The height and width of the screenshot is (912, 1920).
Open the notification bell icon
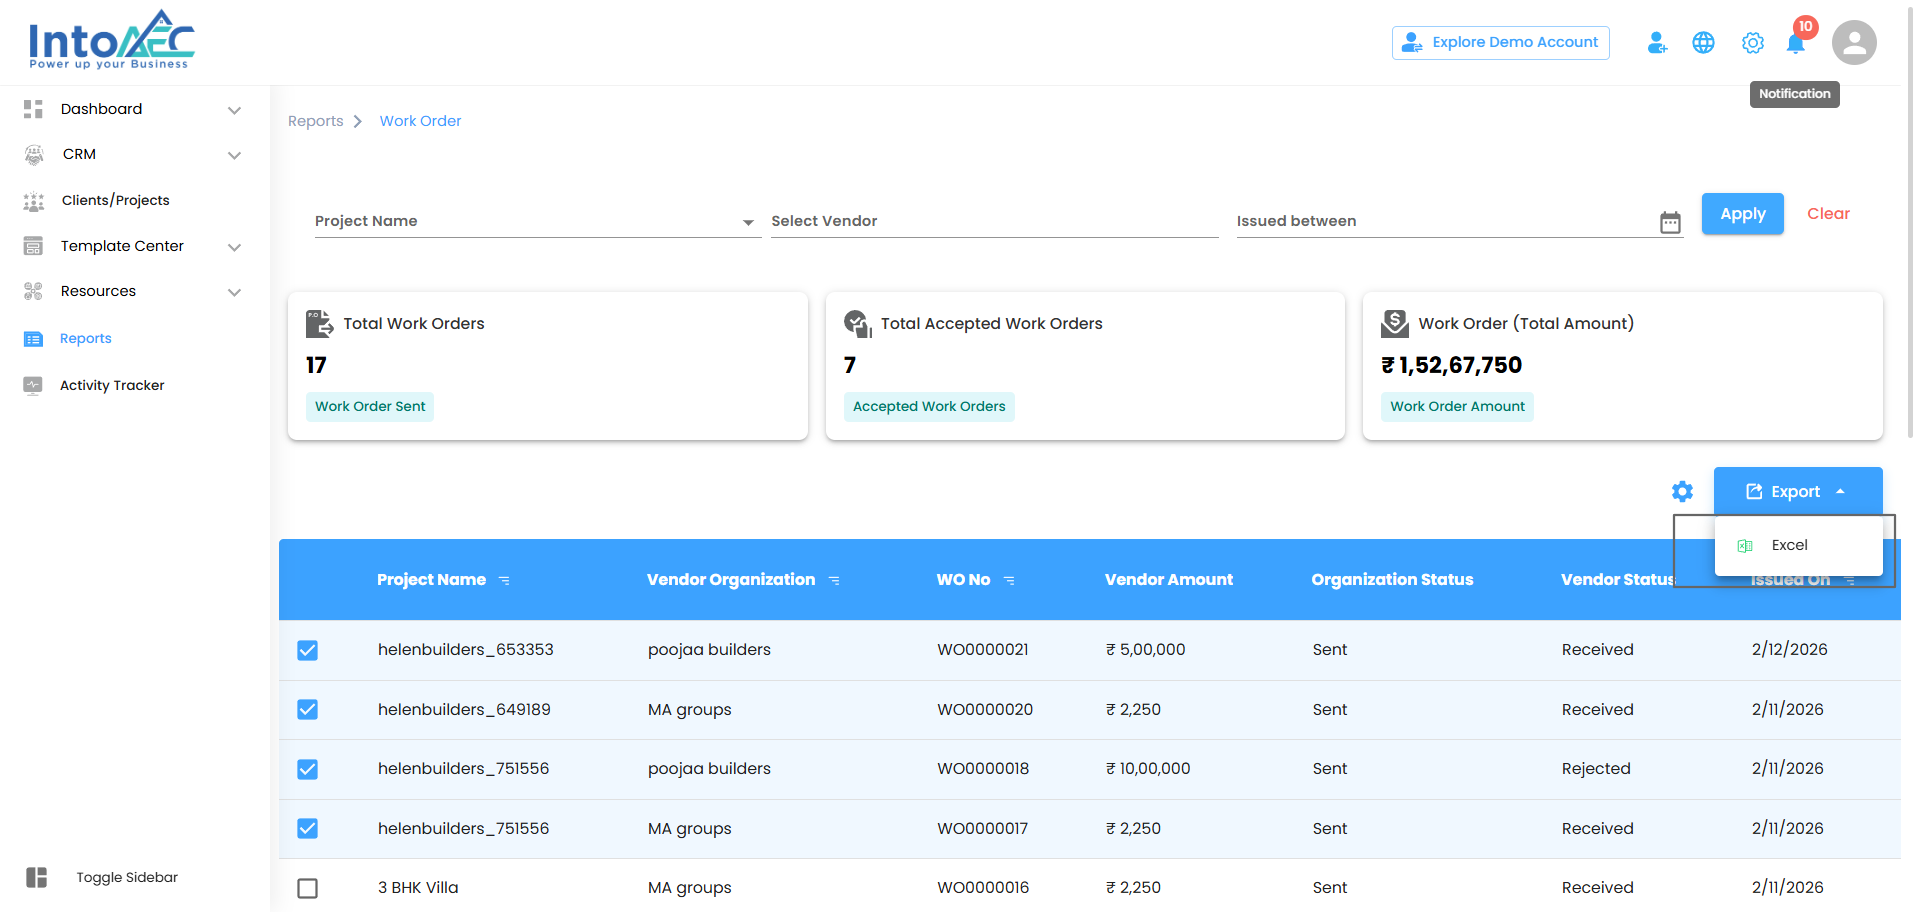click(x=1796, y=43)
